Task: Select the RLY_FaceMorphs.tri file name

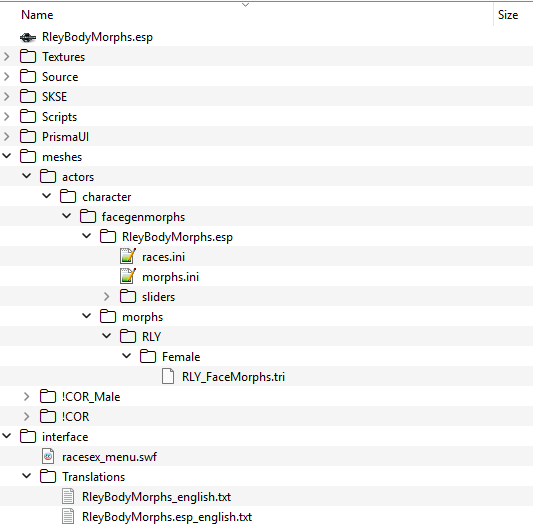Action: point(234,377)
